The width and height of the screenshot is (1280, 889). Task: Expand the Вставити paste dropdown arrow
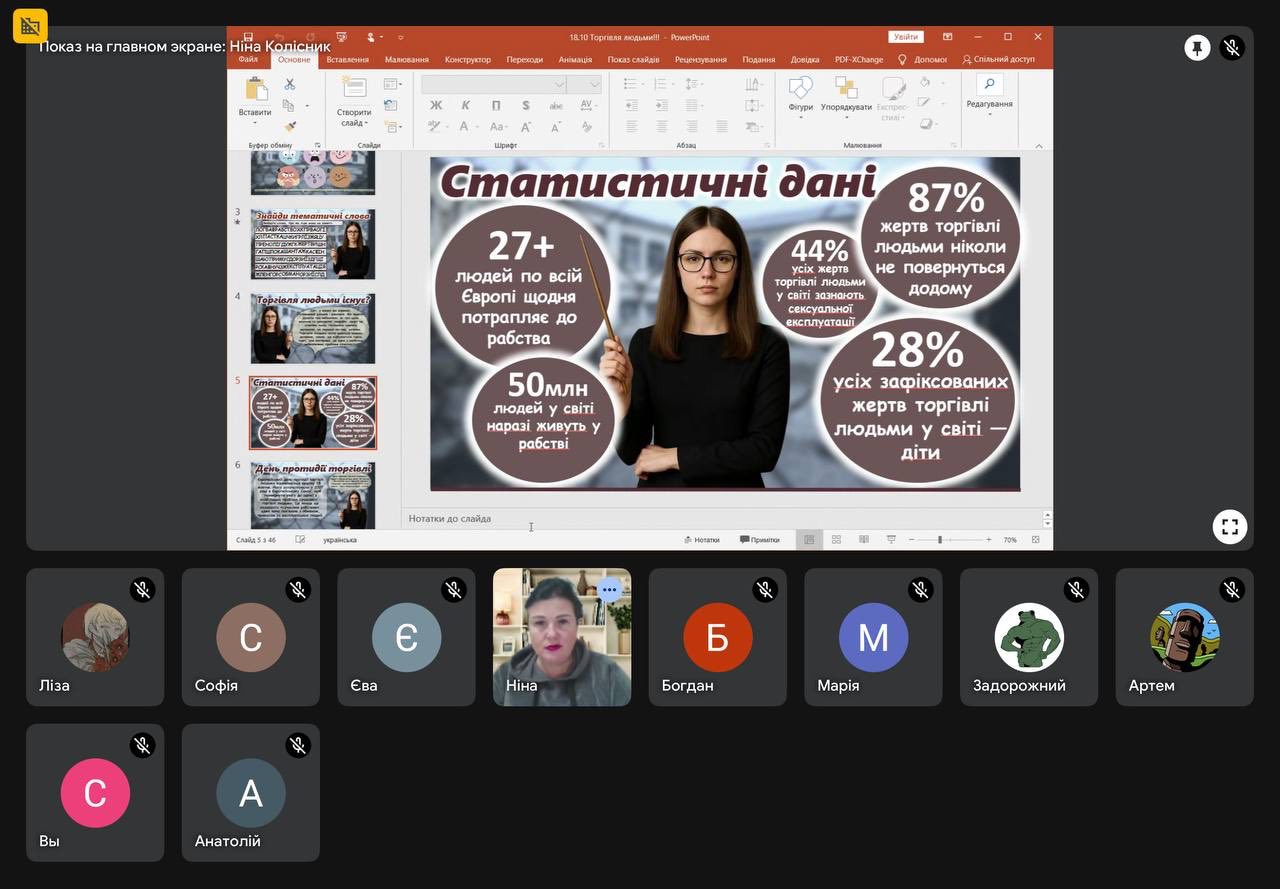pos(256,122)
